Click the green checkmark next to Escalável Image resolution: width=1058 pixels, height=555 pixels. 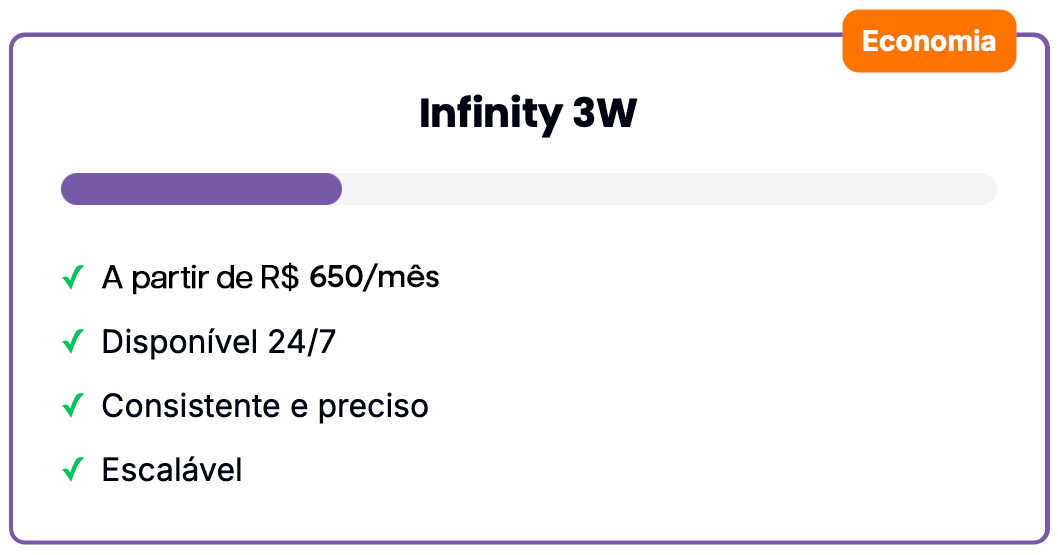[x=72, y=470]
